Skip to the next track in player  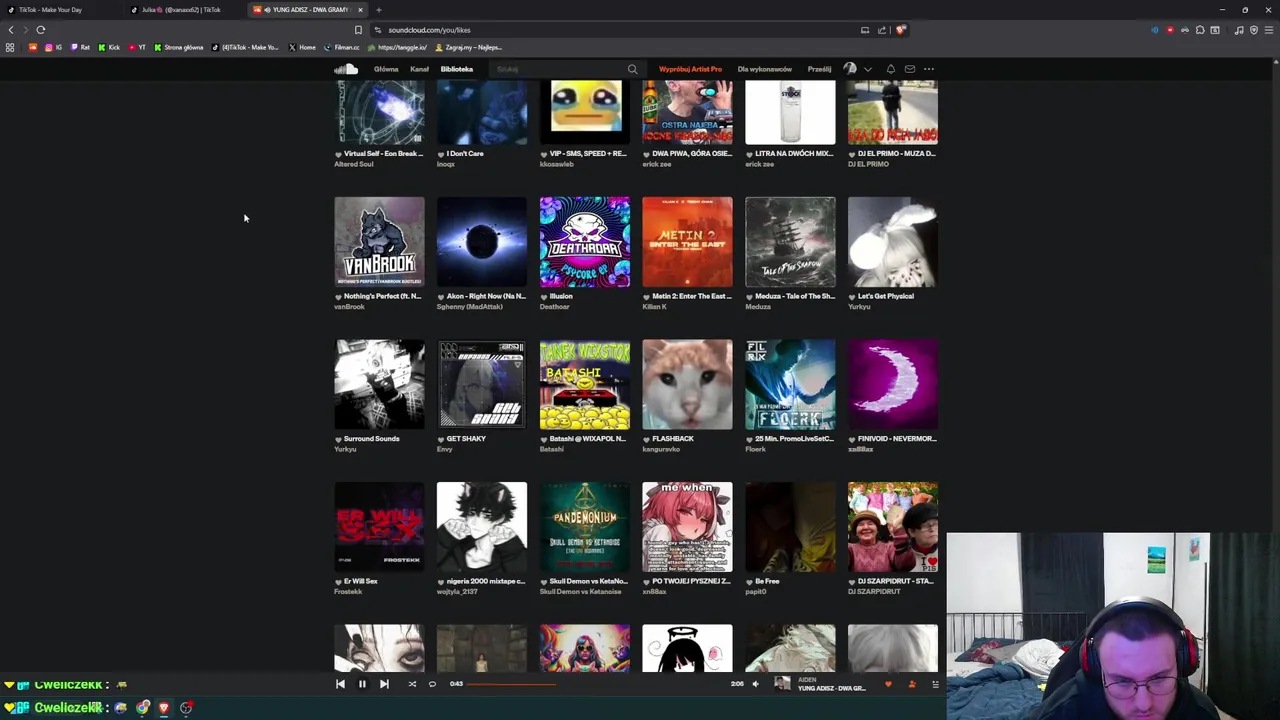tap(384, 684)
